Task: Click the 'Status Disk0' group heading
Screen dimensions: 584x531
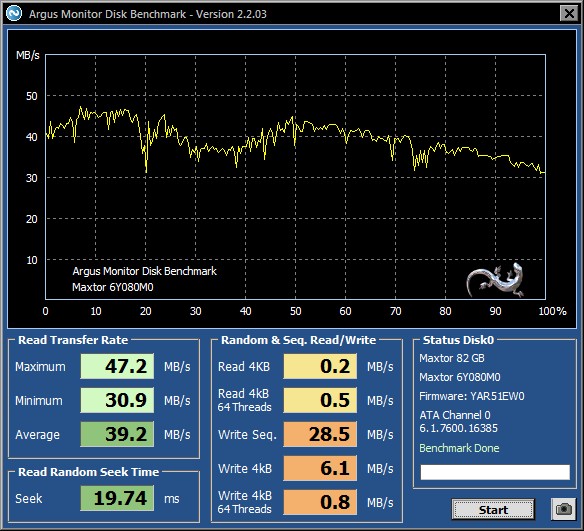Action: click(x=458, y=340)
